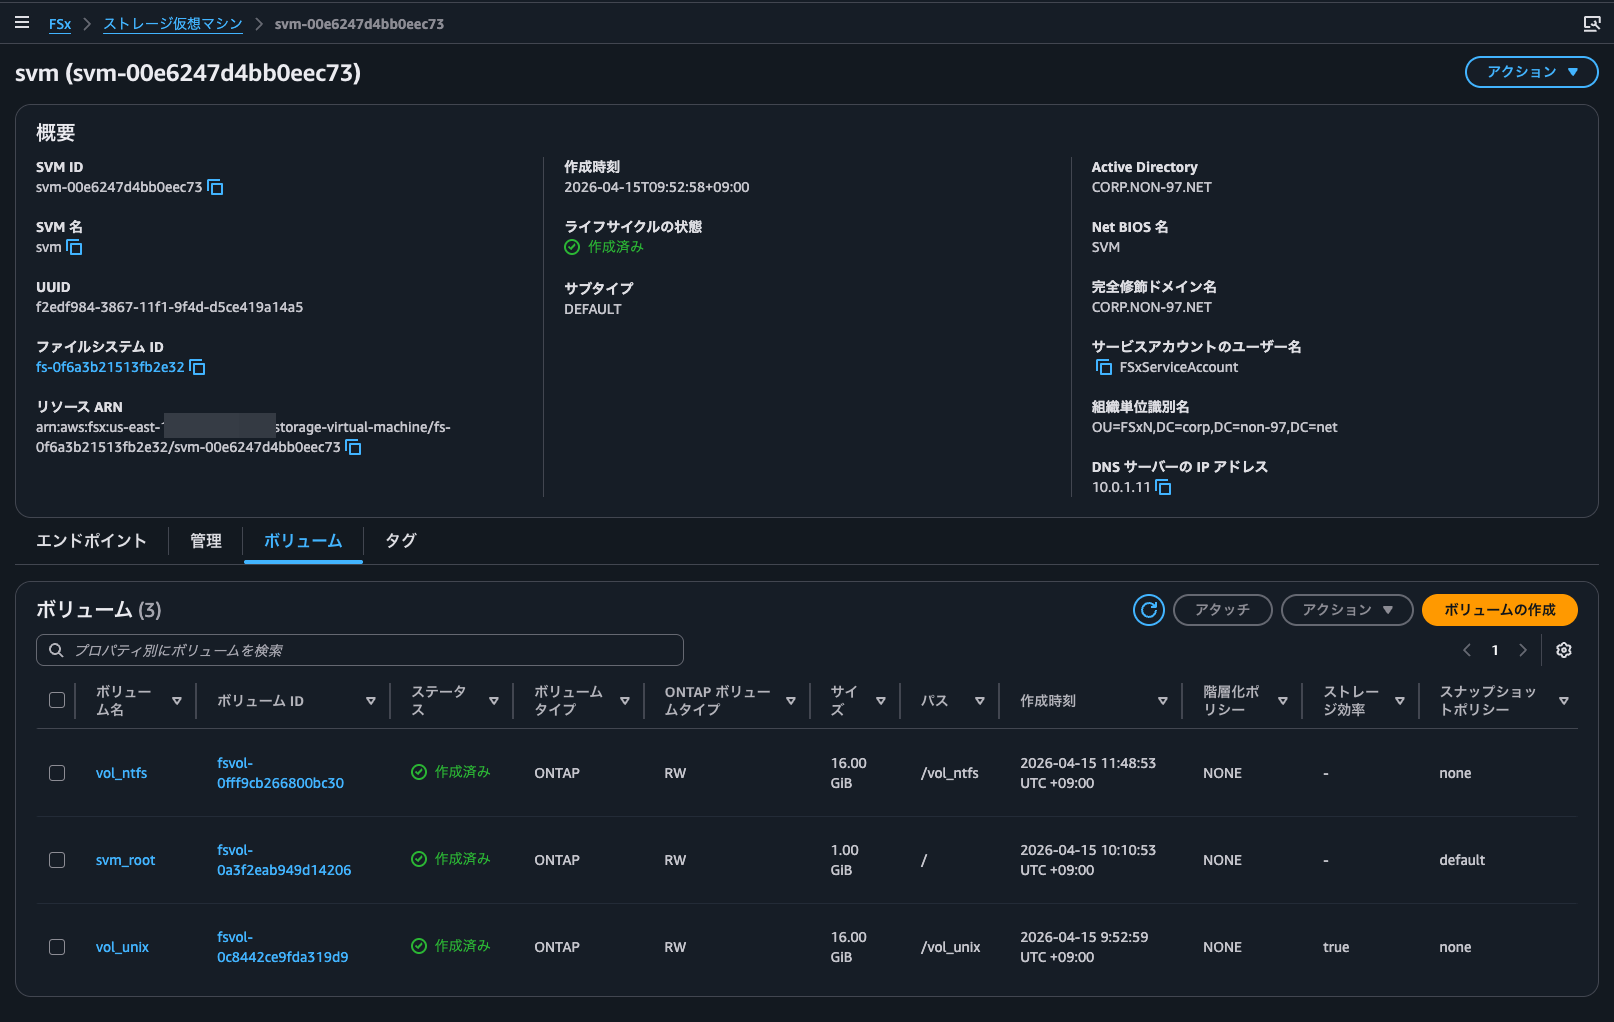Tick the svm_root row checkbox
Screen dimensions: 1614x1022
coord(57,860)
